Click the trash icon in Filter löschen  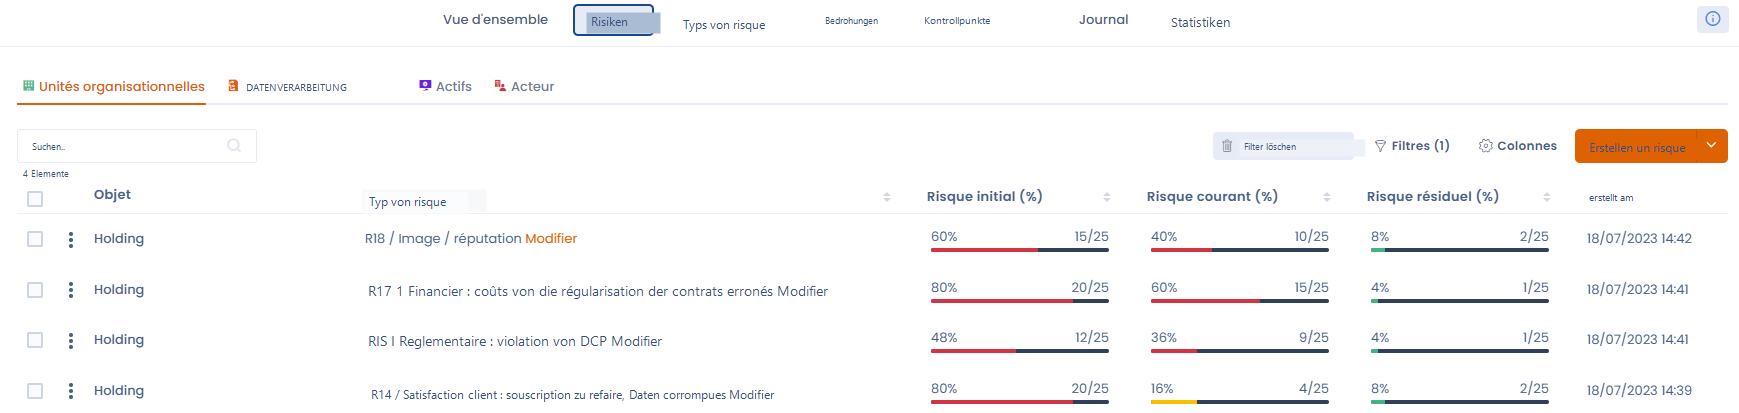(x=1227, y=146)
